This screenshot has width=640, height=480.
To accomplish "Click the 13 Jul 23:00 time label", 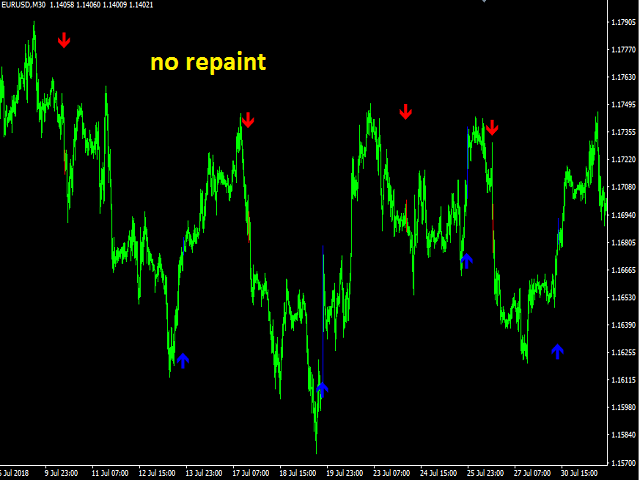I will (x=204, y=473).
